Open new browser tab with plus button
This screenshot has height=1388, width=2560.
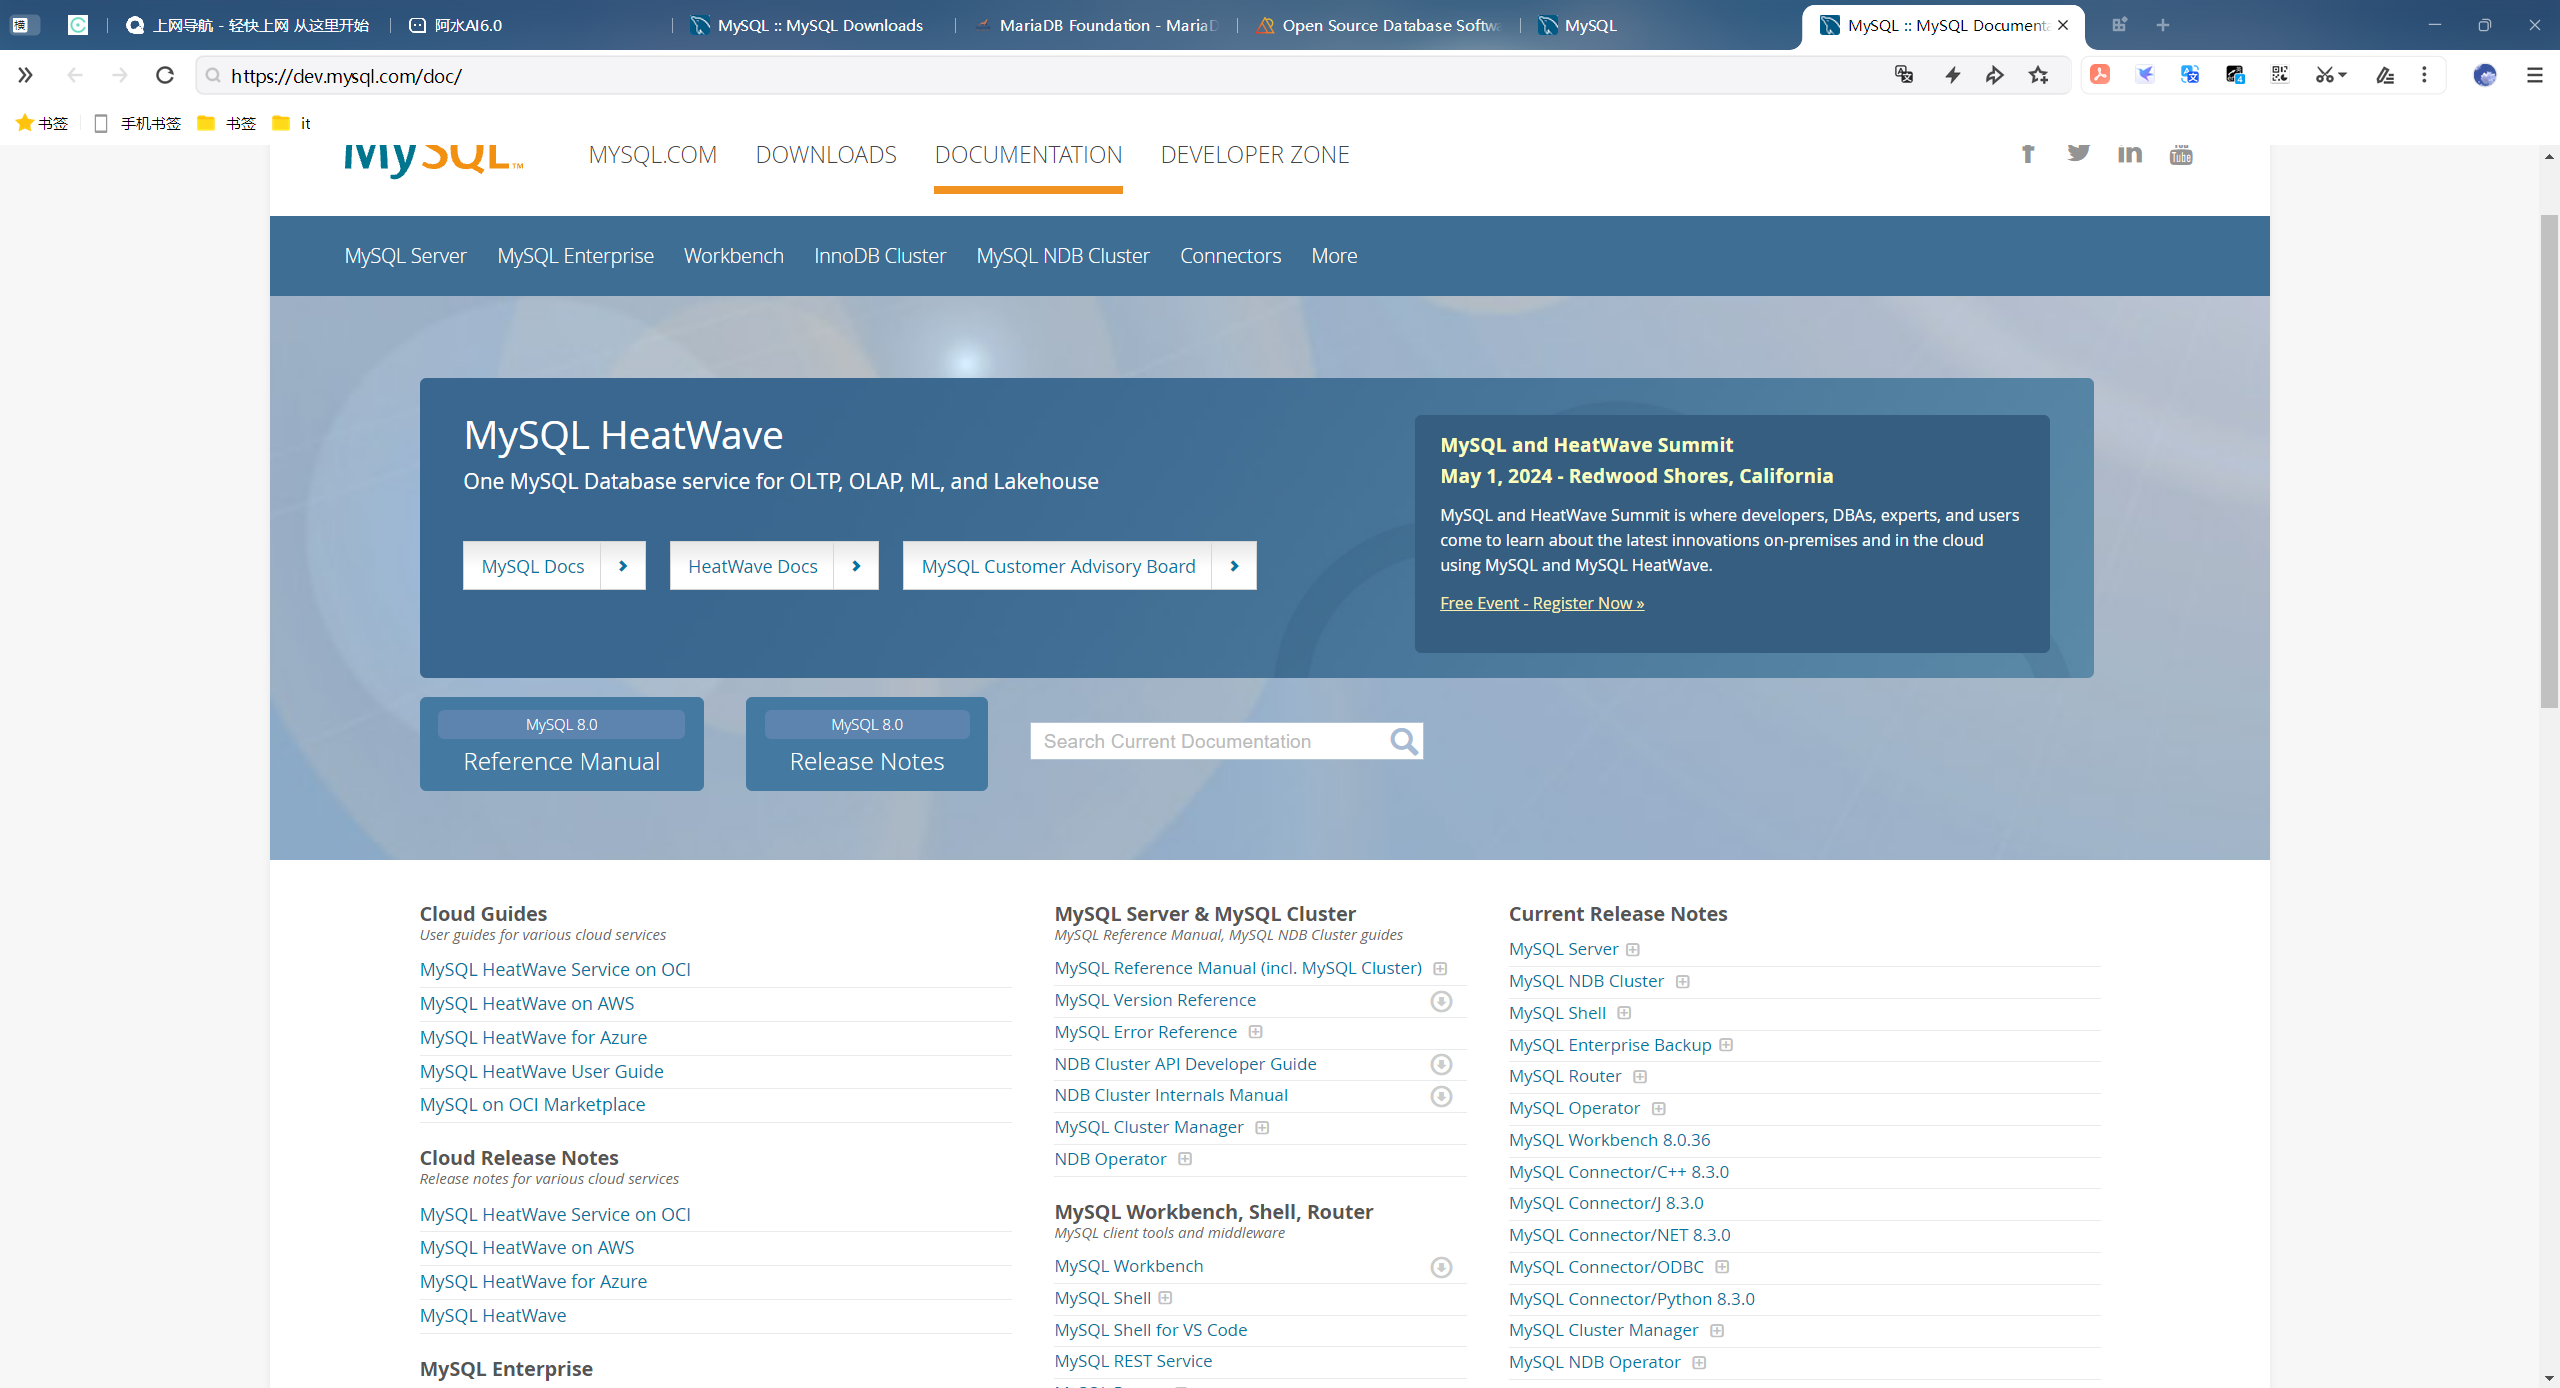pos(2163,25)
